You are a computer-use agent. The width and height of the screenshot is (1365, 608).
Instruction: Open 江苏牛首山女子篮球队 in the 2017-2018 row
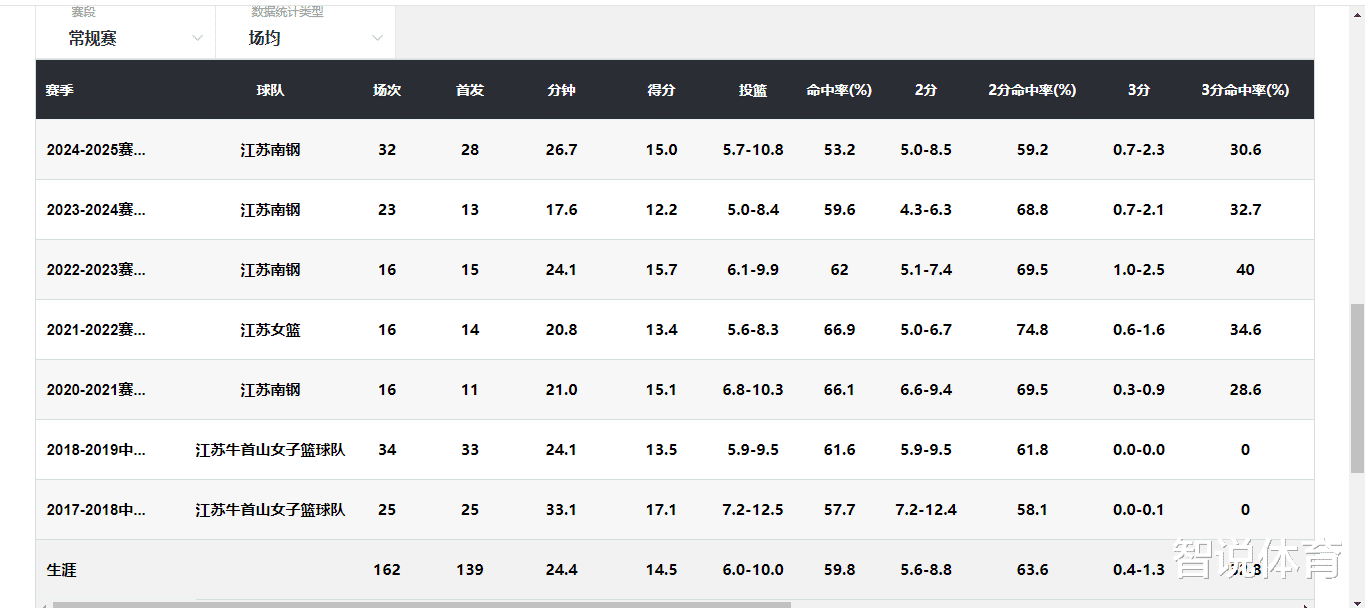(x=270, y=510)
